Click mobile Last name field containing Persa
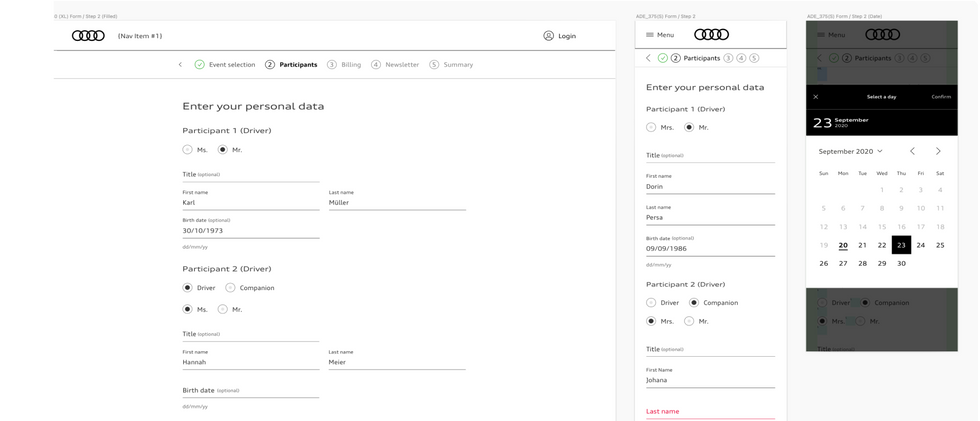This screenshot has width=980, height=421. 711,215
